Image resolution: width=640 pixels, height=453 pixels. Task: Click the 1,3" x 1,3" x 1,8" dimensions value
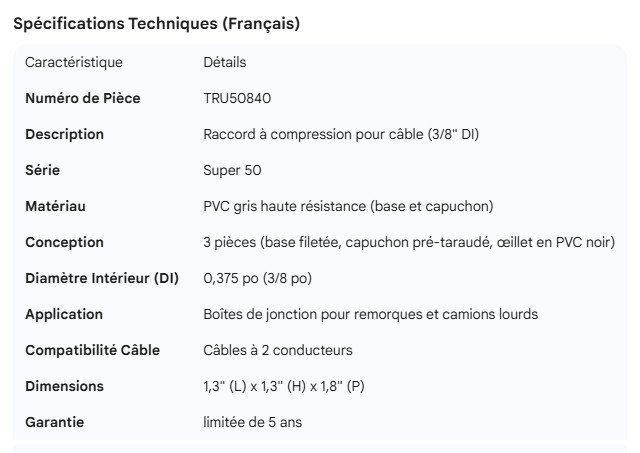pyautogui.click(x=284, y=386)
